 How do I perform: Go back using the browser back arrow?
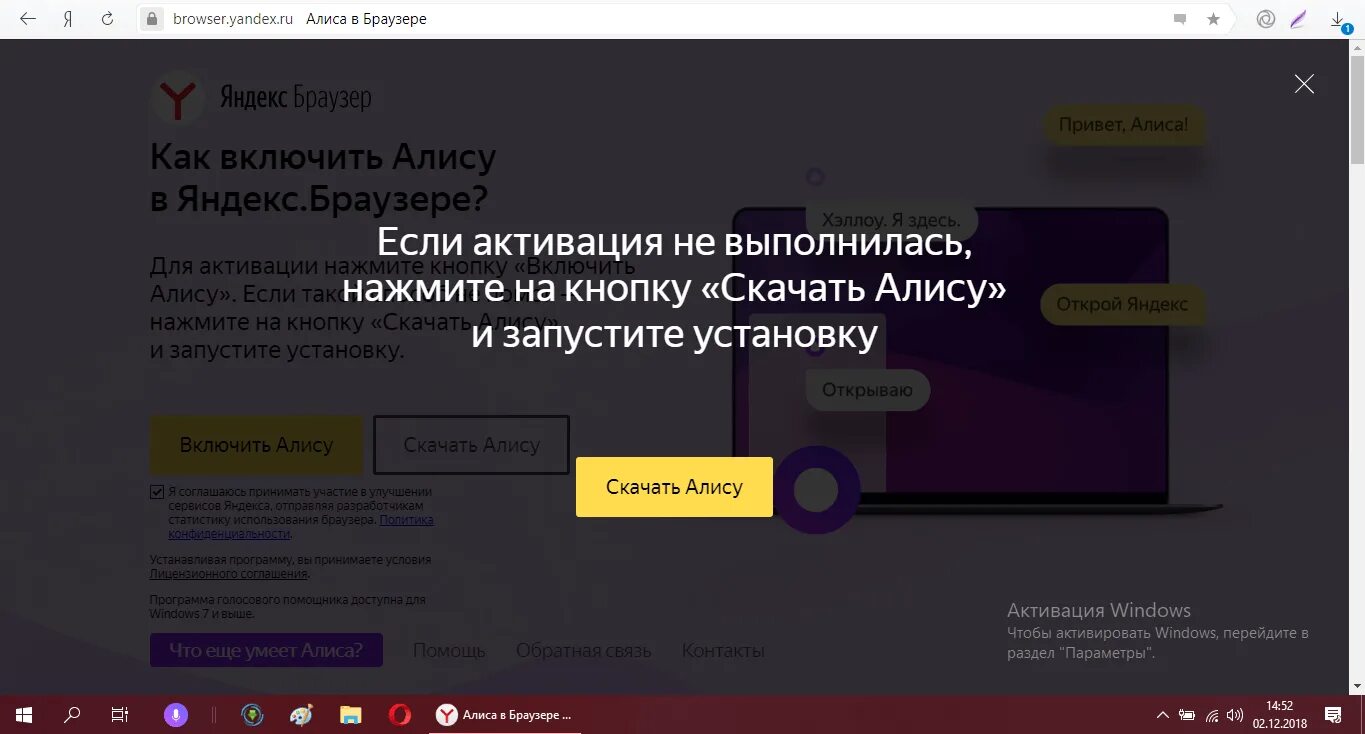coord(27,19)
